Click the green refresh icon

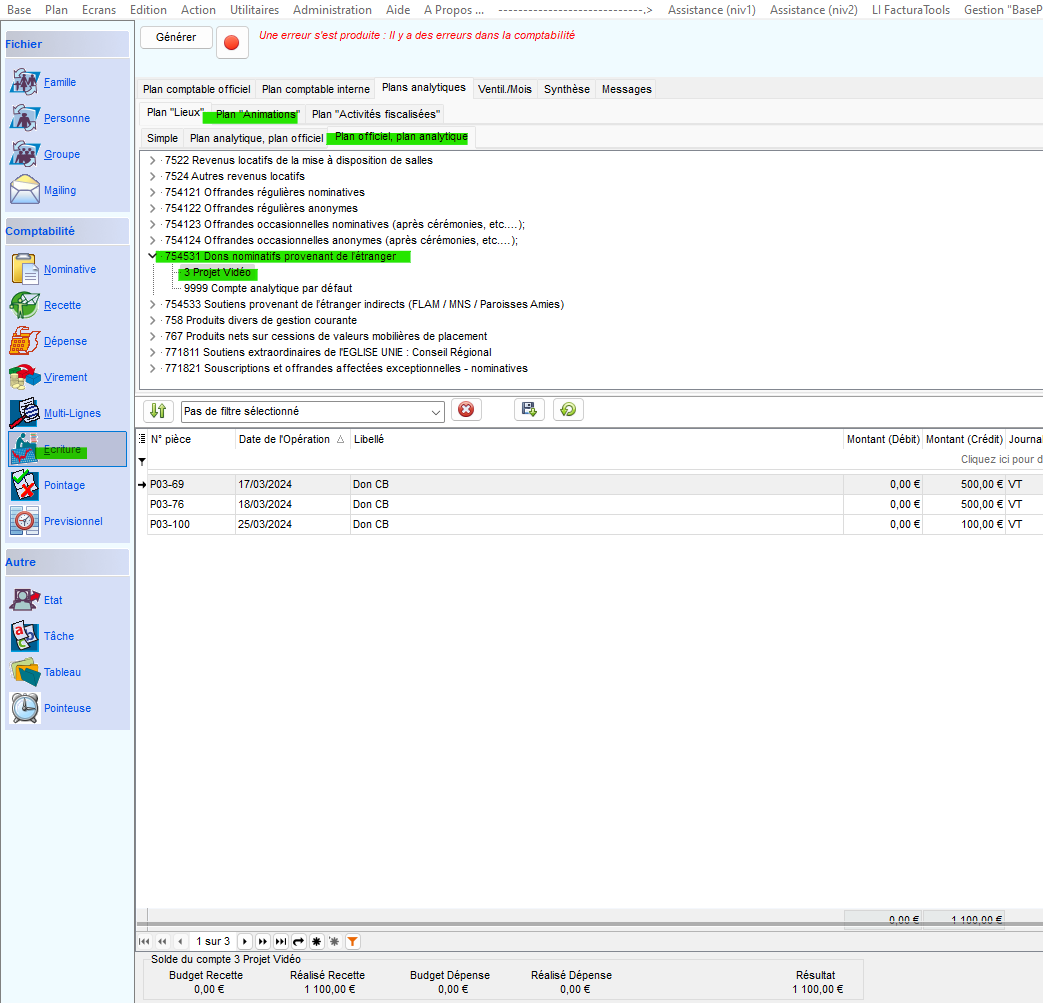pos(568,410)
